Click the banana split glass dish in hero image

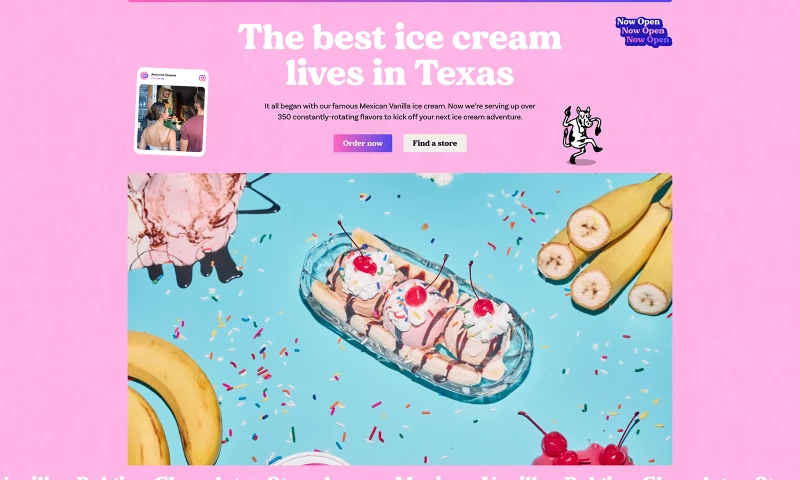click(416, 312)
